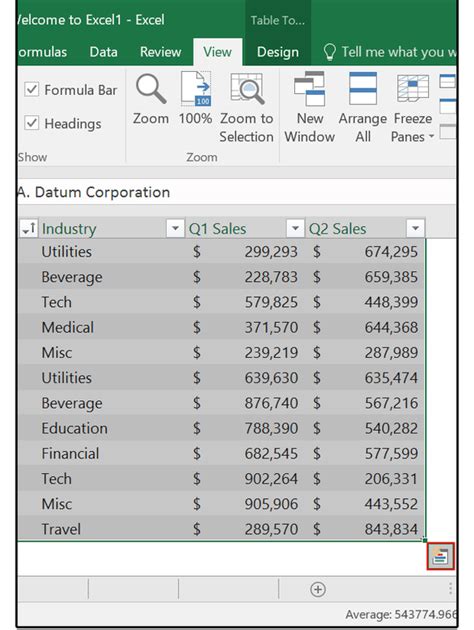Click the Arrange All icon

(363, 89)
